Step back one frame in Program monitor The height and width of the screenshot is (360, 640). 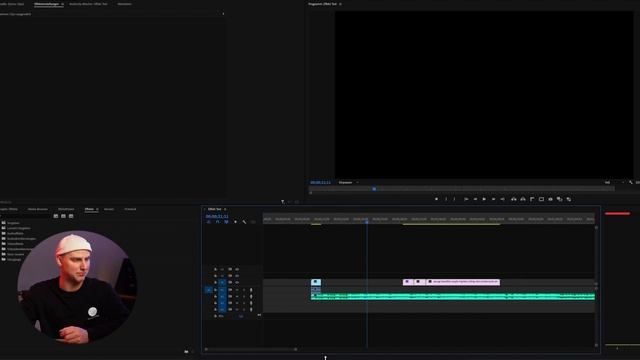tap(475, 199)
